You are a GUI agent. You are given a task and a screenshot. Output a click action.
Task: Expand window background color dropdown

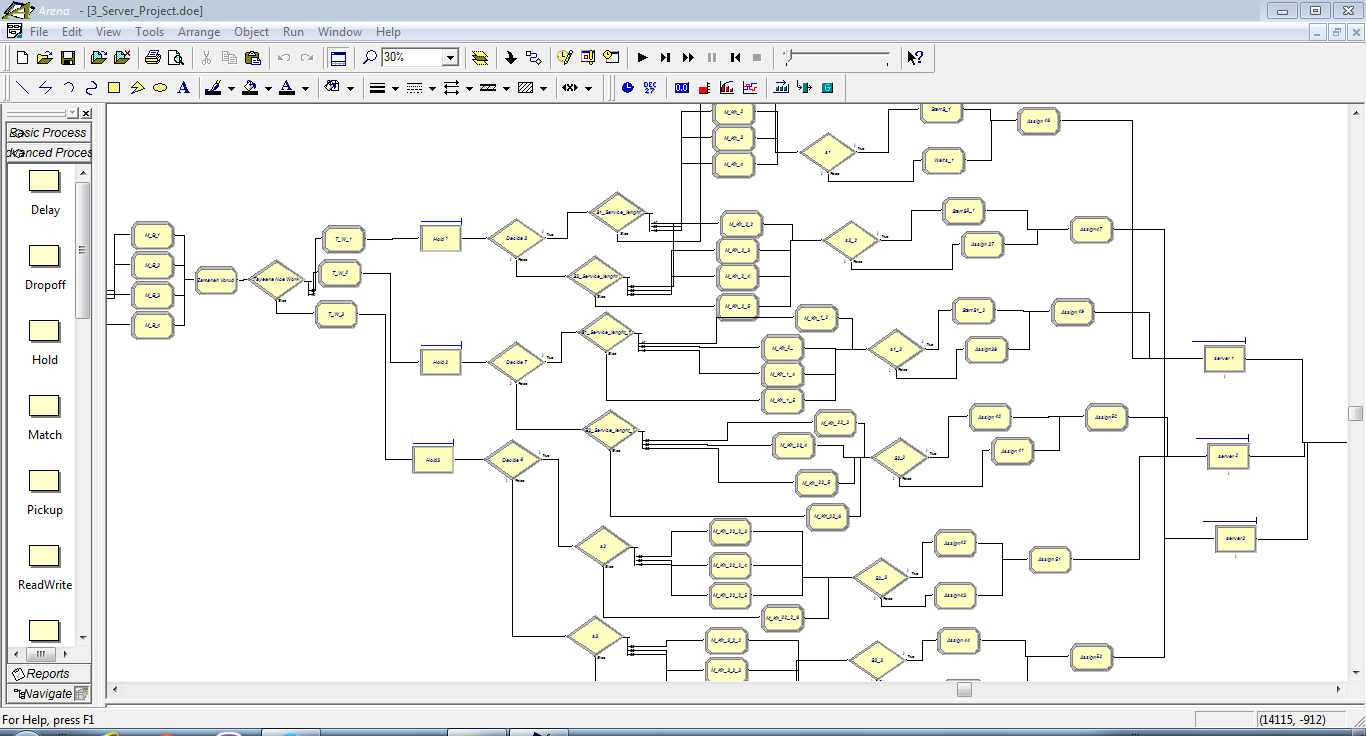350,88
